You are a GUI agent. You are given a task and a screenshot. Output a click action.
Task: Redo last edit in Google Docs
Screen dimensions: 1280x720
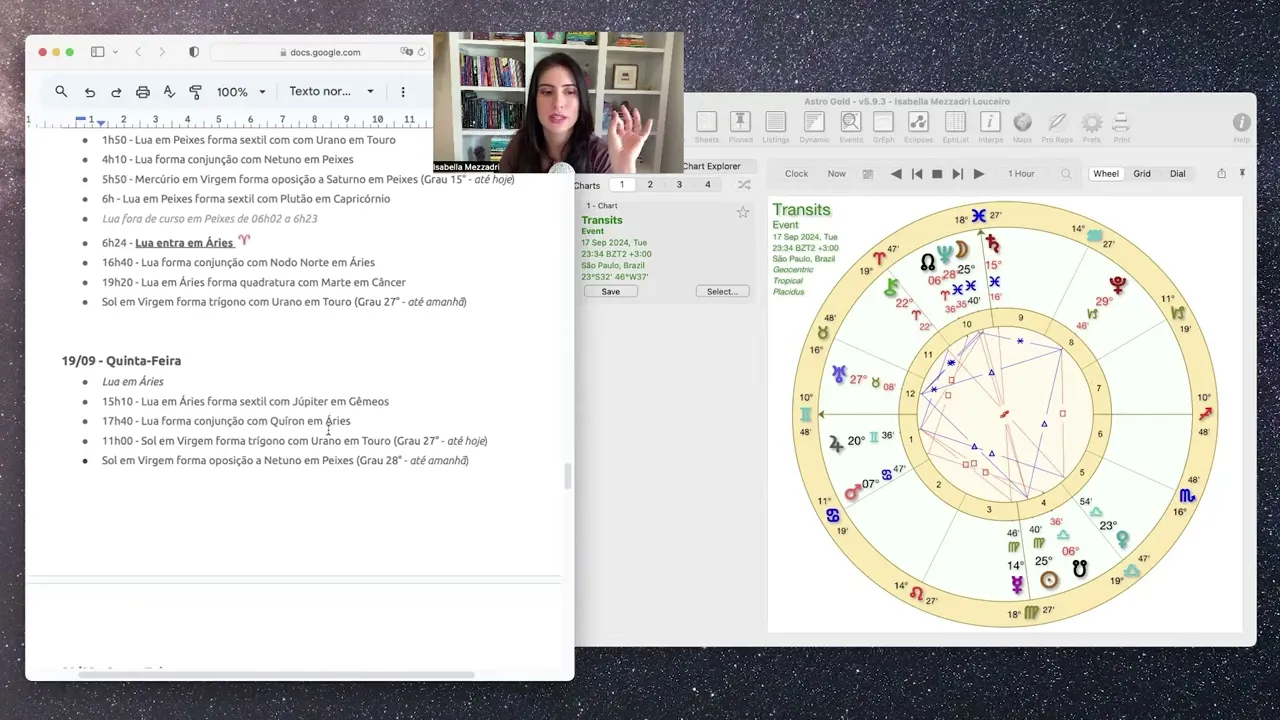point(116,92)
